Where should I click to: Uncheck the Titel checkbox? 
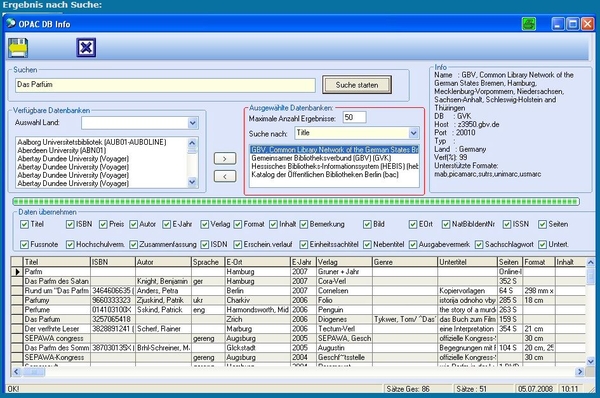point(24,224)
